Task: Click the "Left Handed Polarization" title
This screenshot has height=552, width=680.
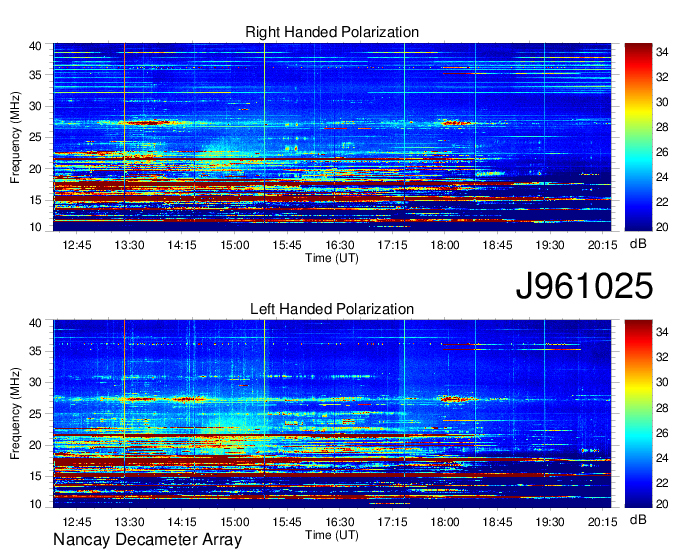Action: (332, 309)
